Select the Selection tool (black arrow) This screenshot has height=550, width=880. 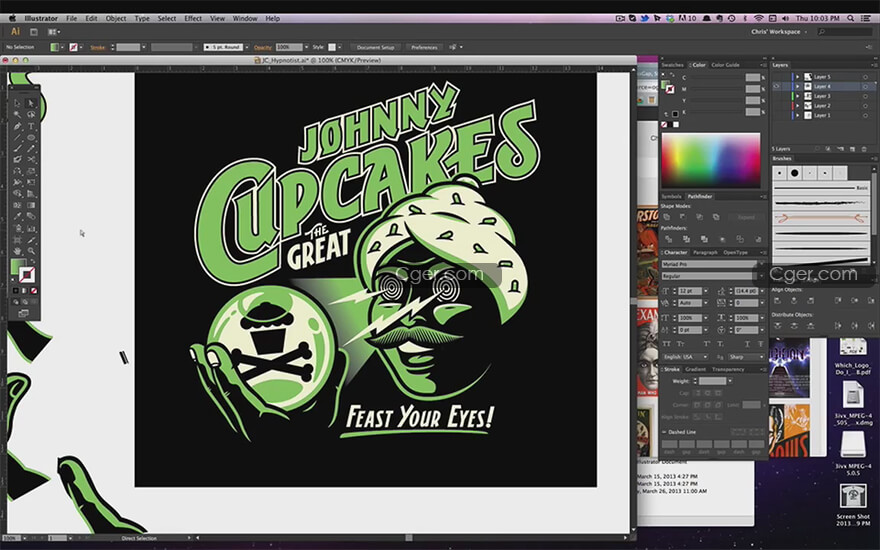click(x=17, y=103)
